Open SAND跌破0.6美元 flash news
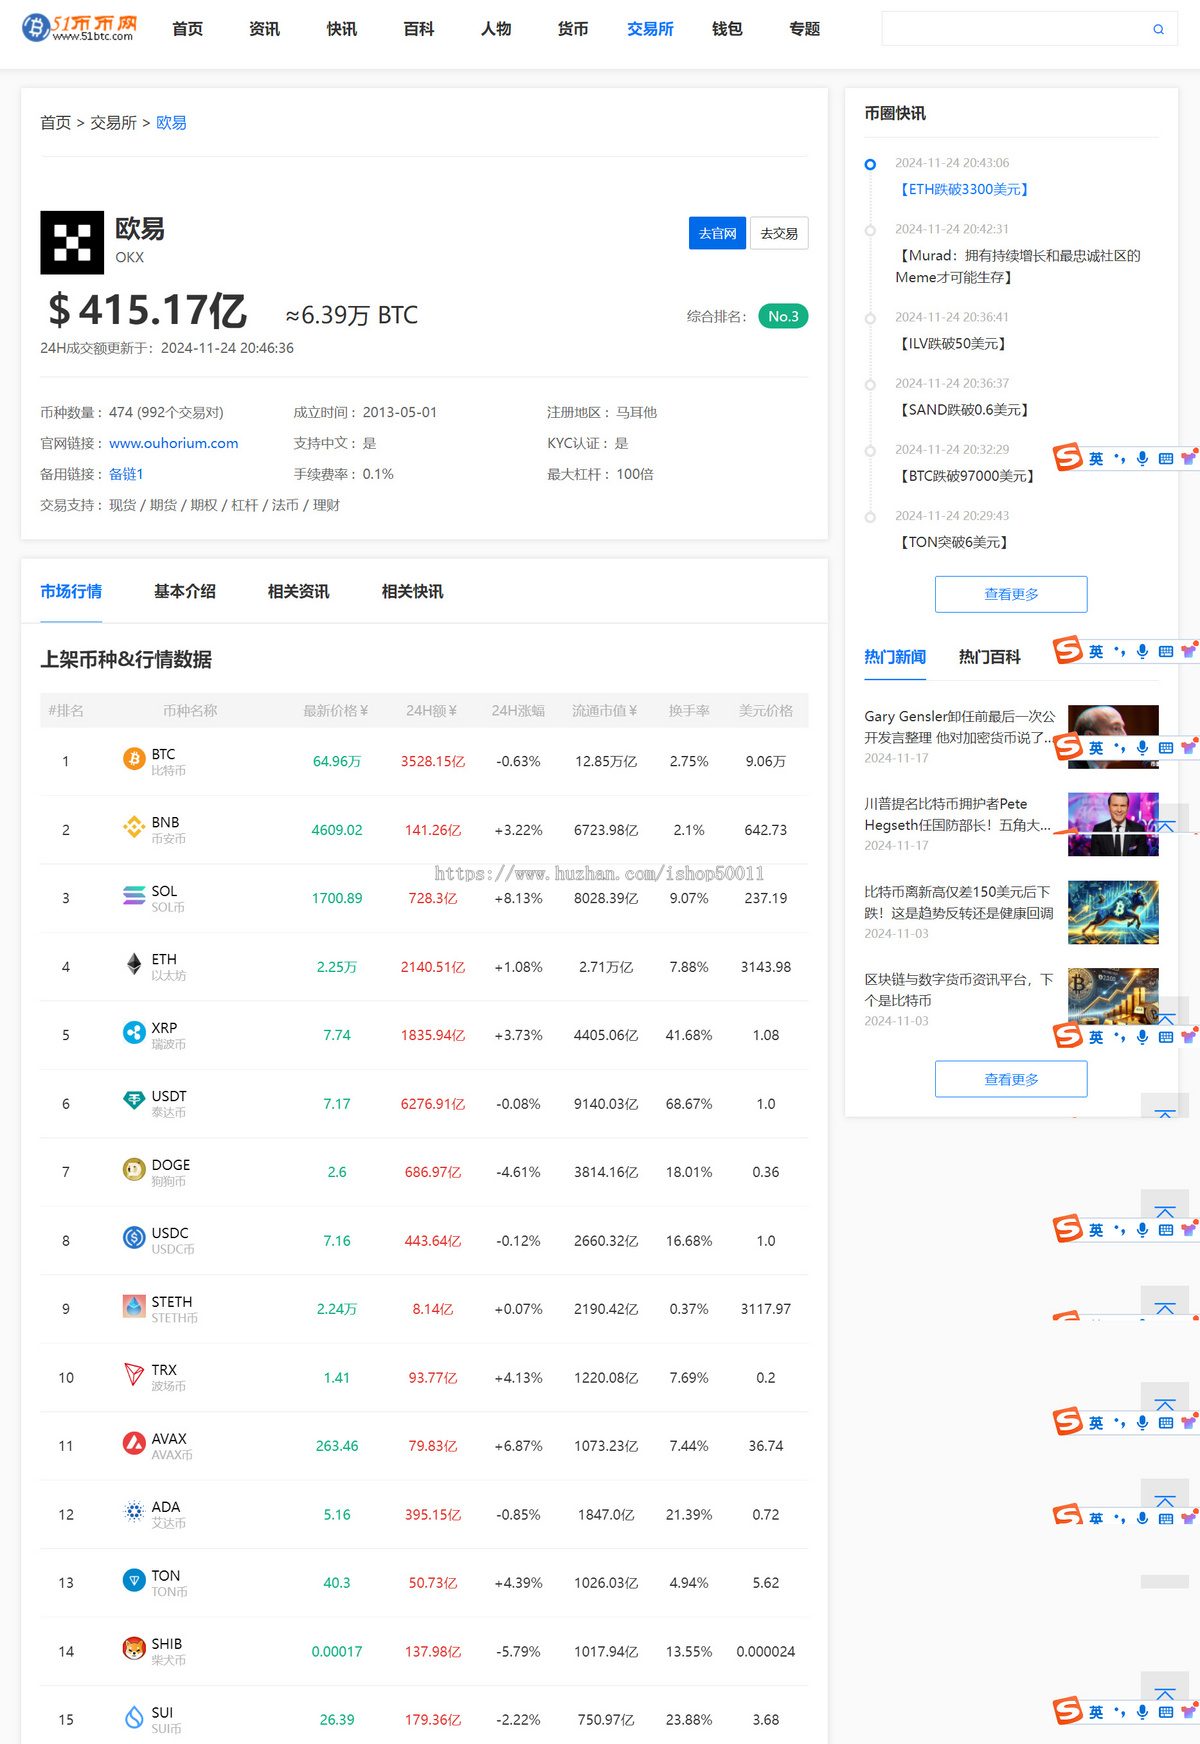 pos(965,410)
